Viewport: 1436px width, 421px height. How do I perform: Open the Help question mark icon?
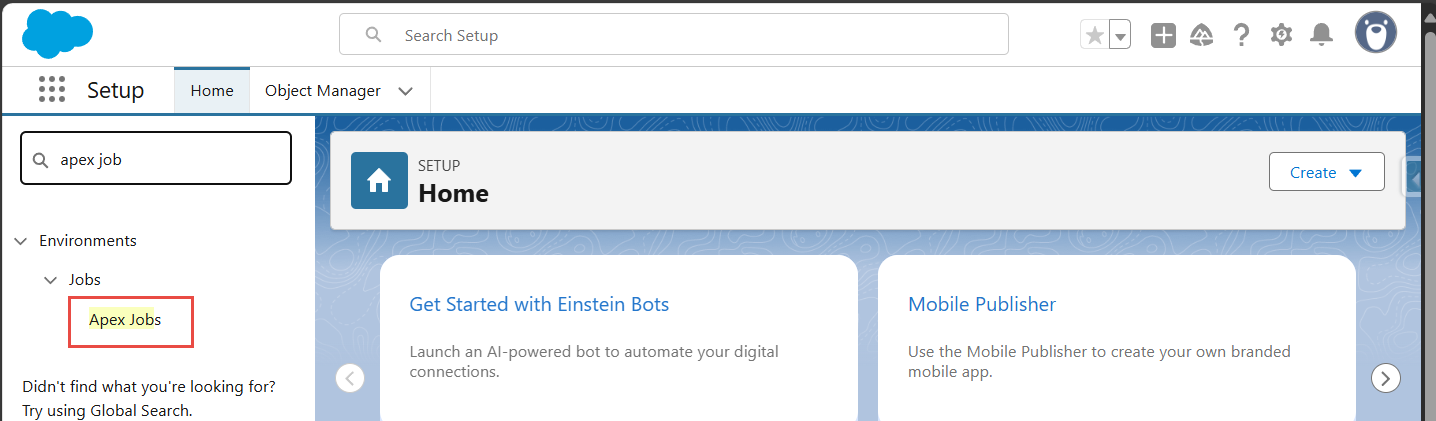(1241, 35)
